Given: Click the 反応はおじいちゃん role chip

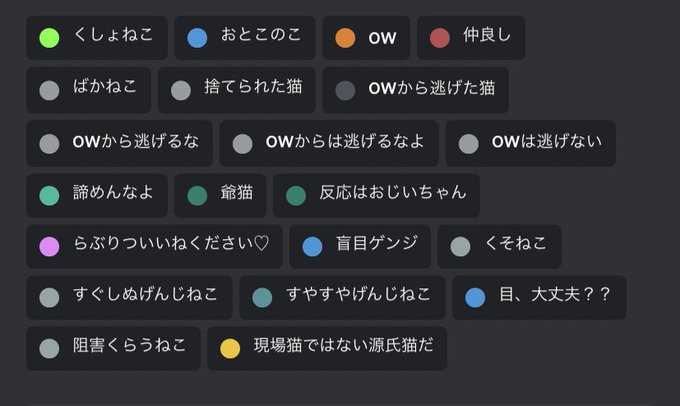Looking at the screenshot, I should (x=376, y=195).
